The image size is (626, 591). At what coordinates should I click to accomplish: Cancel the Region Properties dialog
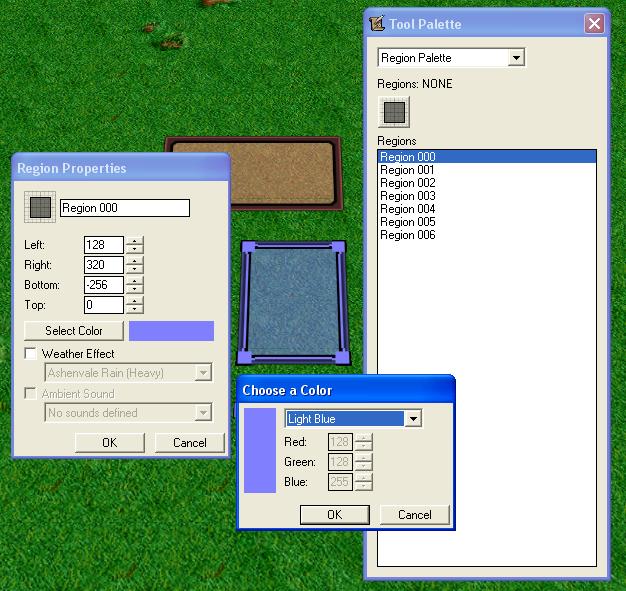click(x=190, y=443)
